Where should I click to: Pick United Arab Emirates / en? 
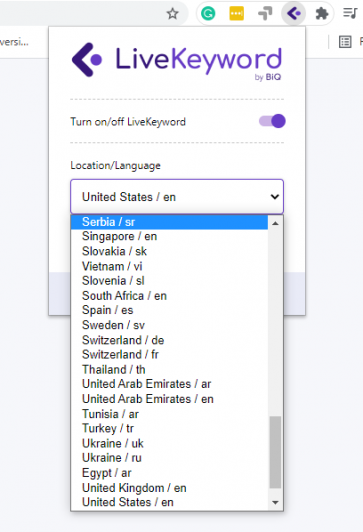click(169, 399)
